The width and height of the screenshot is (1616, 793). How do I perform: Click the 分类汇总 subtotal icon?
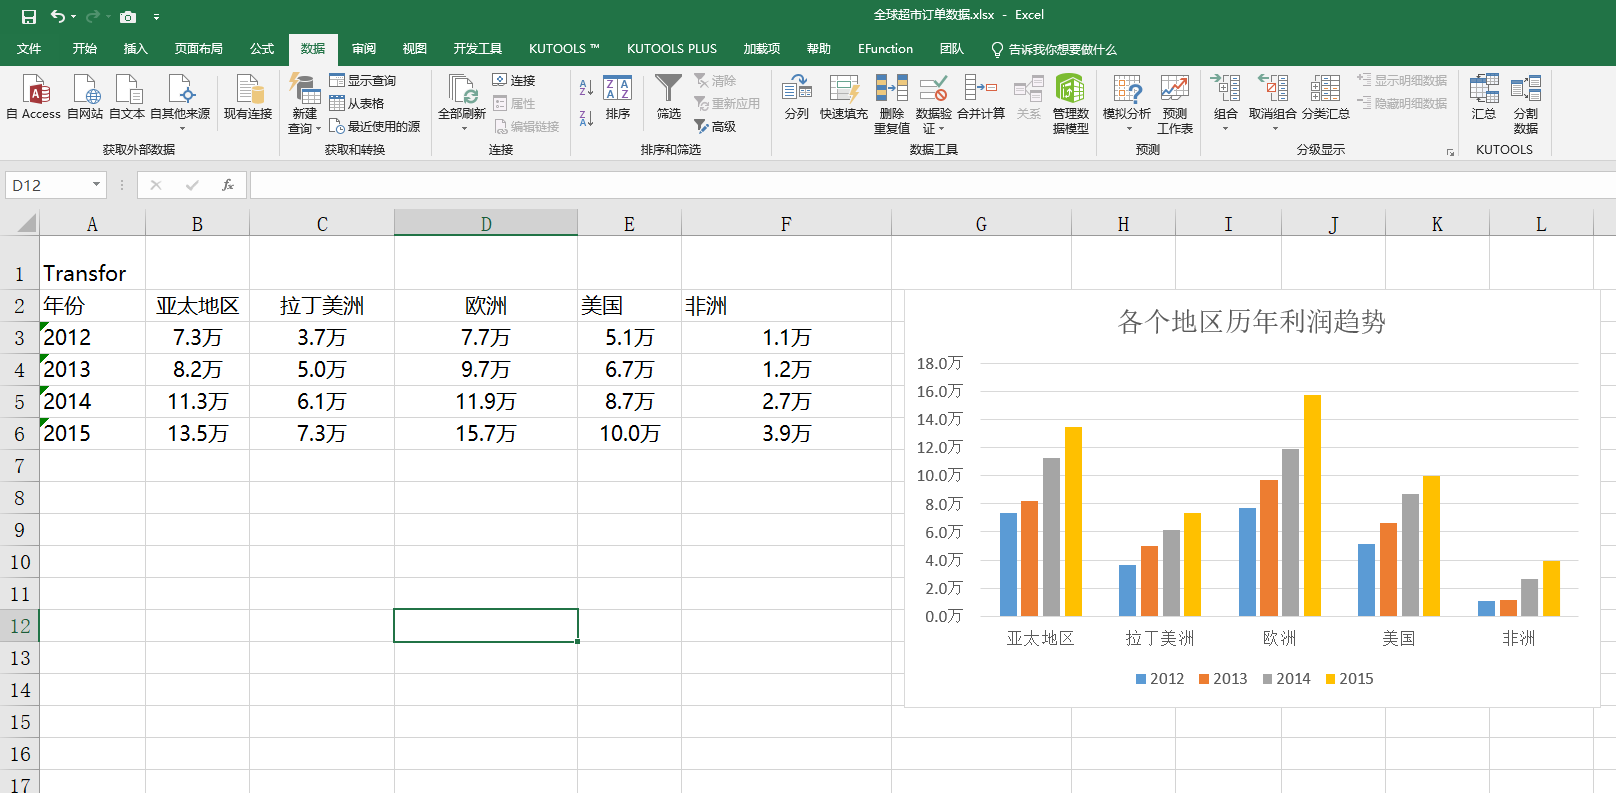1325,90
